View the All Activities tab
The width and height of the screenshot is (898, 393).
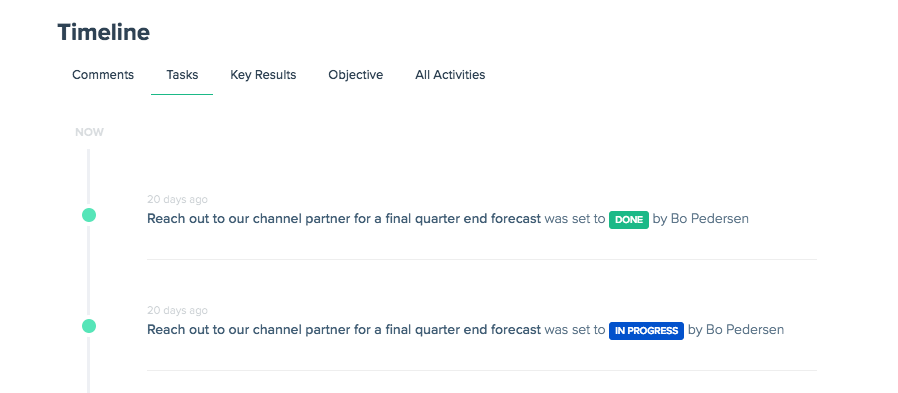click(x=450, y=75)
